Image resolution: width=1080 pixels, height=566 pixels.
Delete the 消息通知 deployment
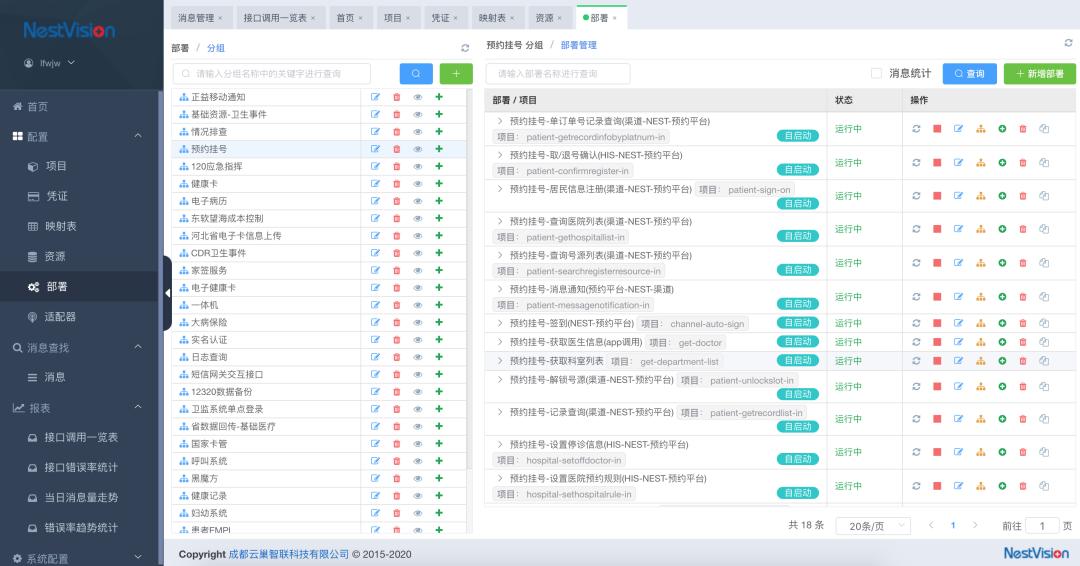click(x=1023, y=297)
